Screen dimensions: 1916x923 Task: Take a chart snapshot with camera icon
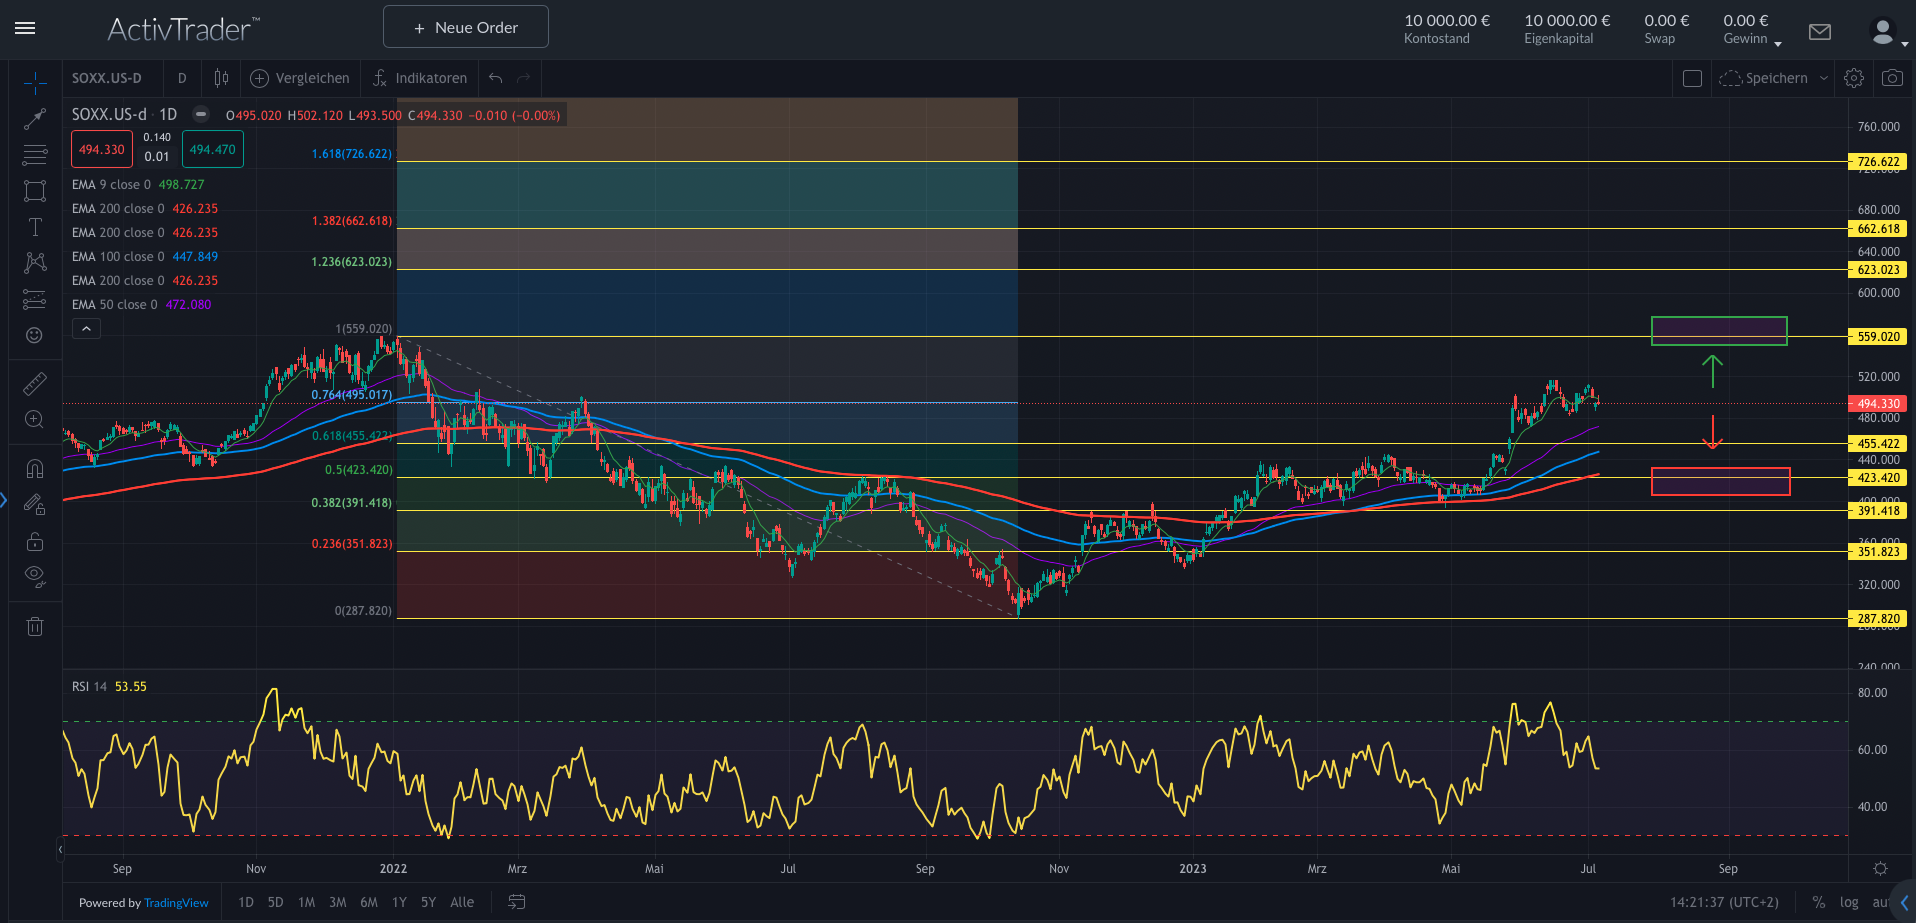(x=1892, y=78)
